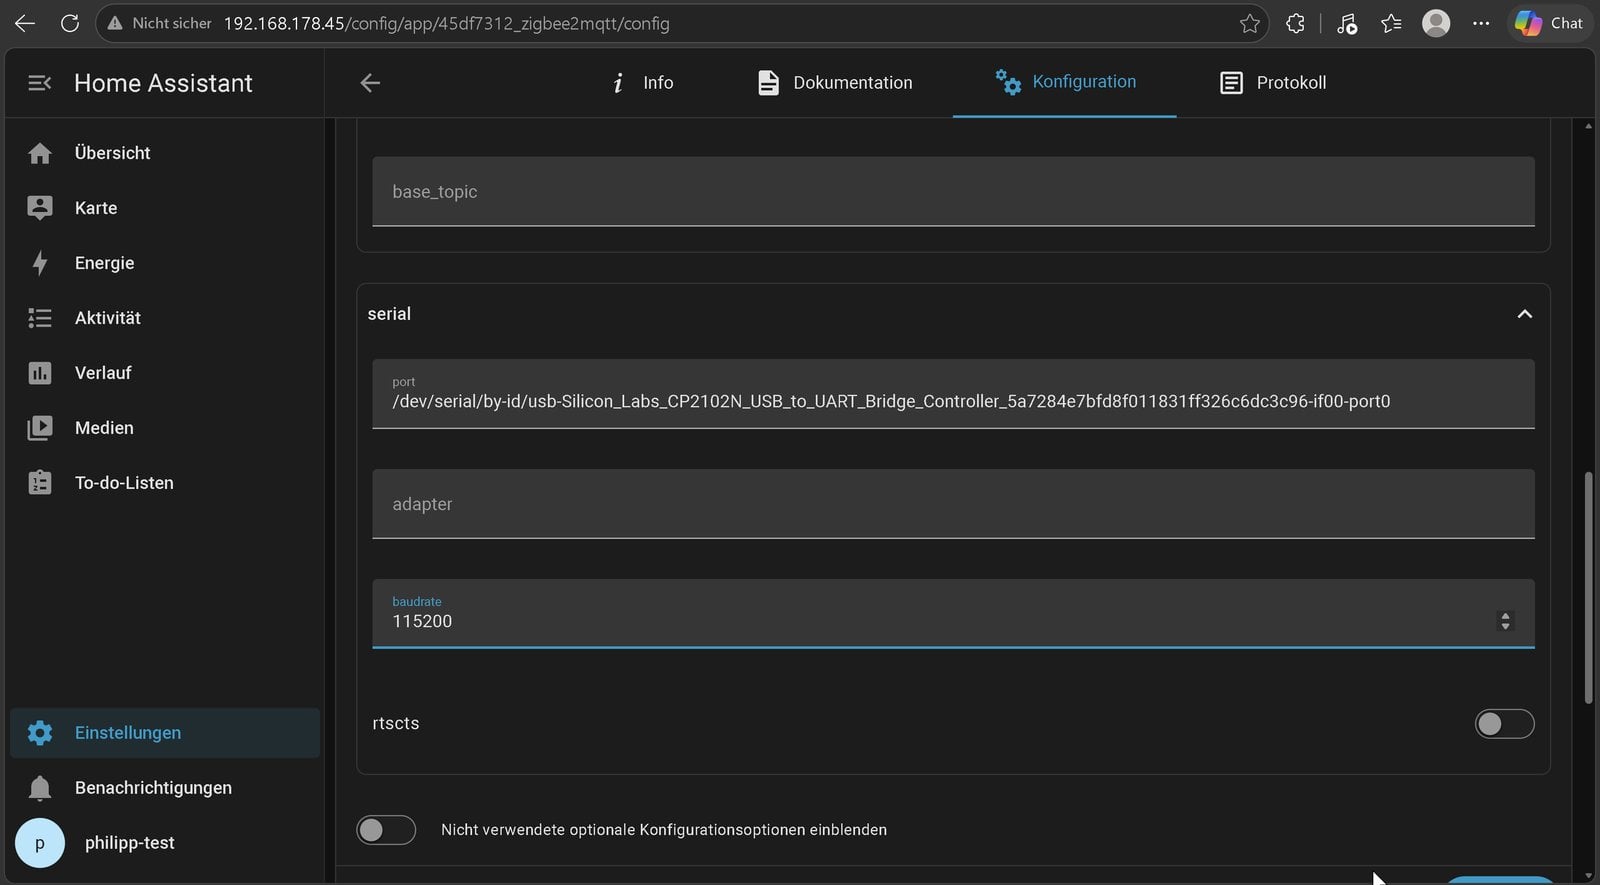This screenshot has height=885, width=1600.
Task: Navigate back from the add-on page
Action: (x=370, y=83)
